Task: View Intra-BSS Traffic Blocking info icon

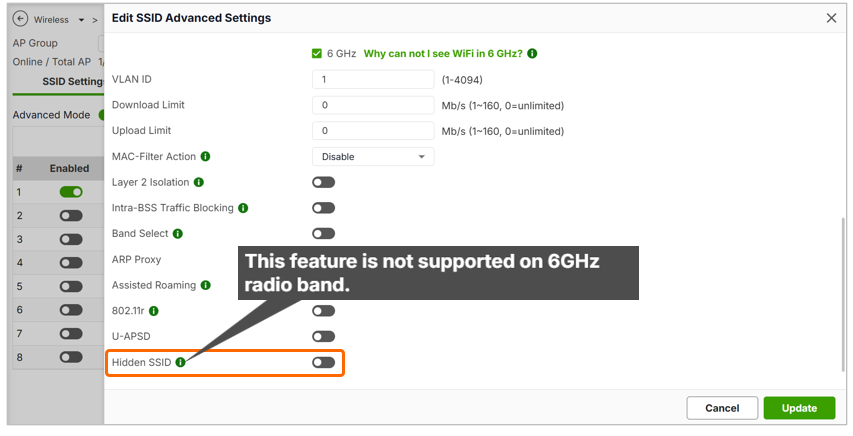Action: pos(243,208)
